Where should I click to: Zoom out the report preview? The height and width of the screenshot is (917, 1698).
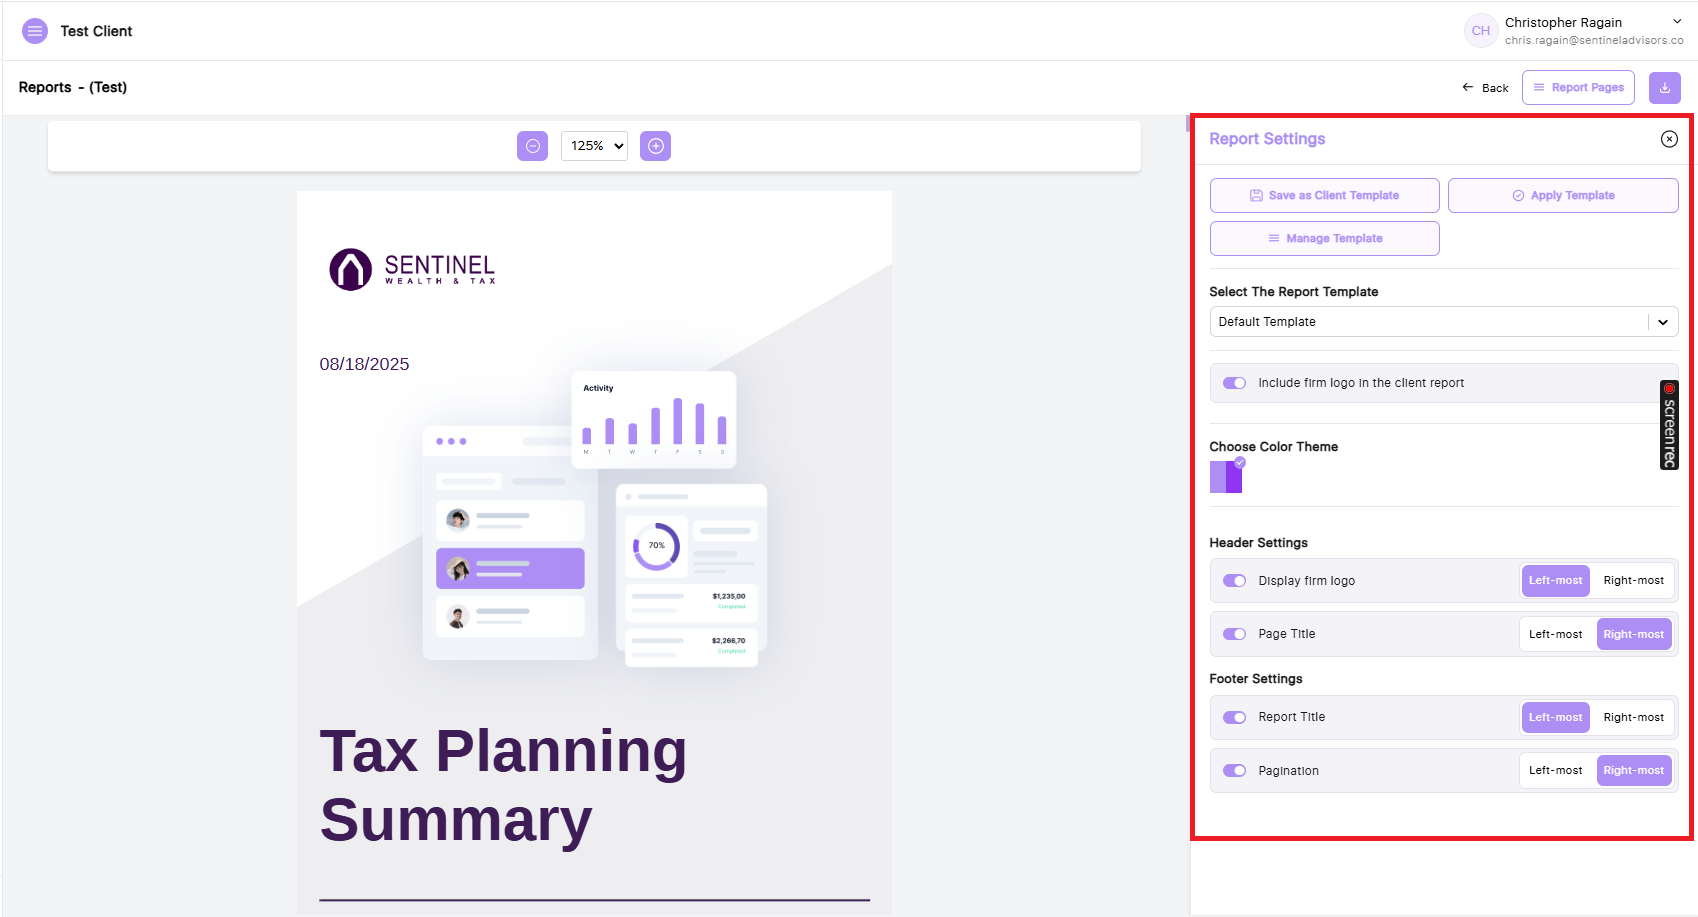point(532,146)
